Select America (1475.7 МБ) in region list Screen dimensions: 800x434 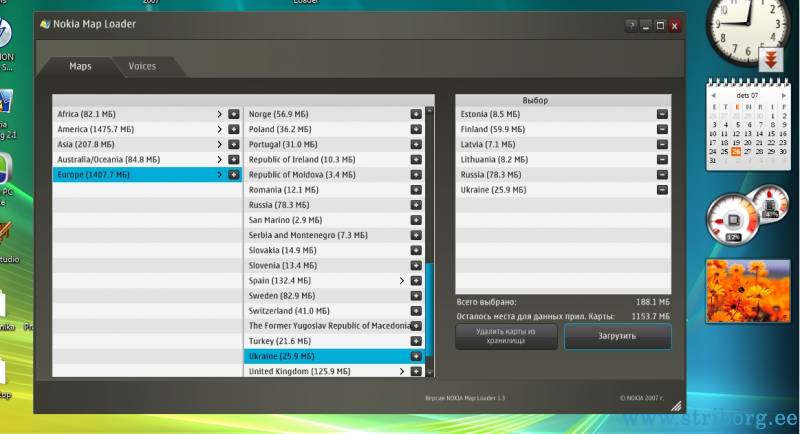(147, 130)
